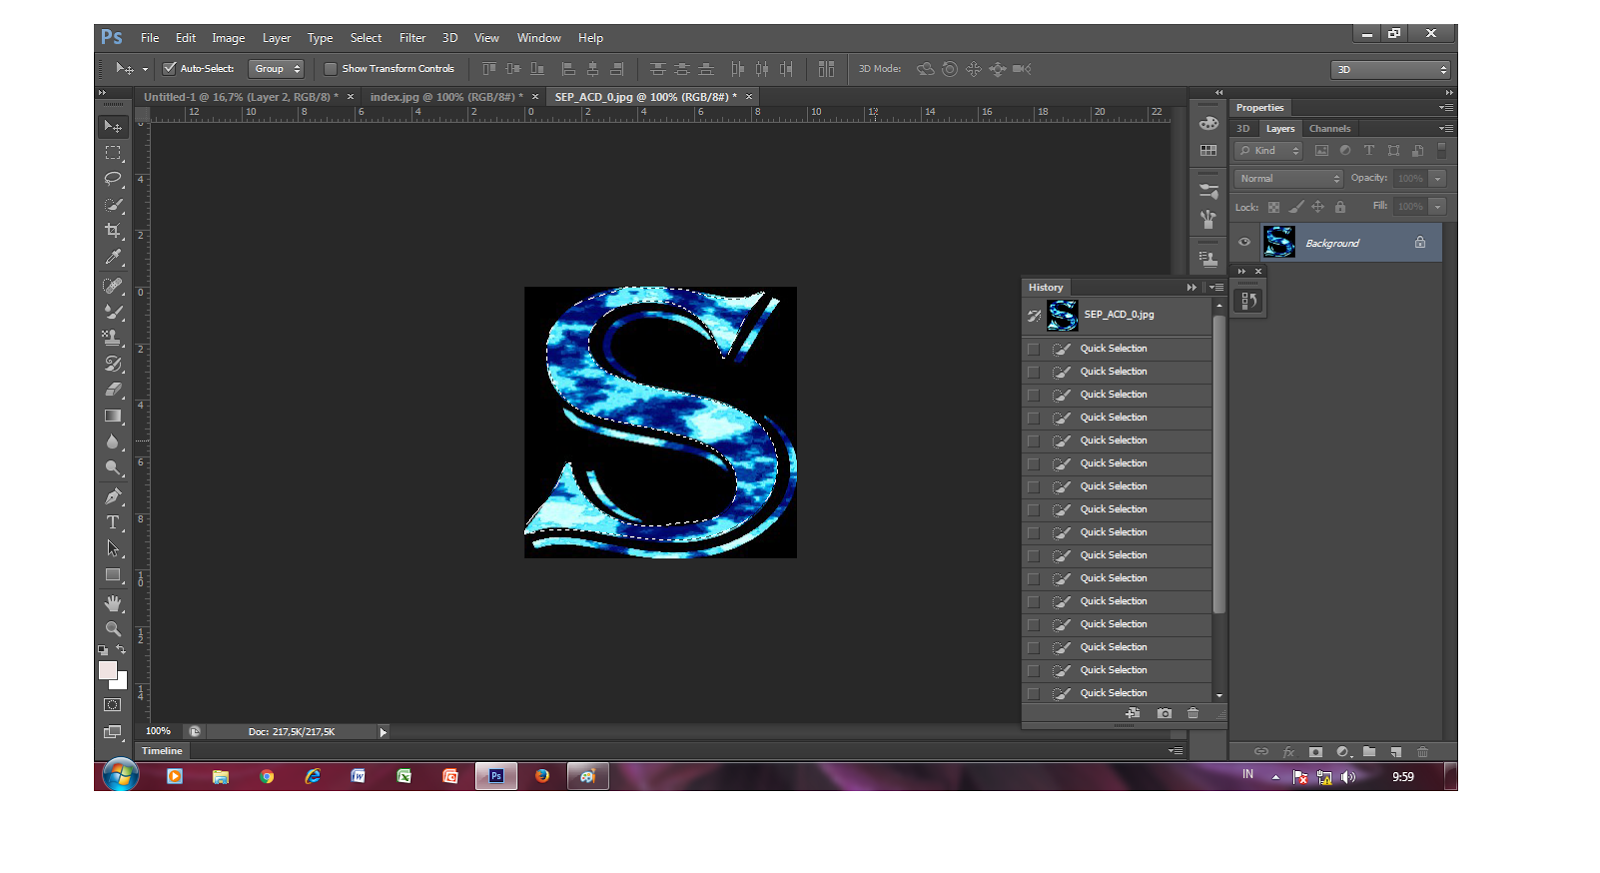Hide the Background layer with eye icon
1600x873 pixels.
(x=1245, y=242)
